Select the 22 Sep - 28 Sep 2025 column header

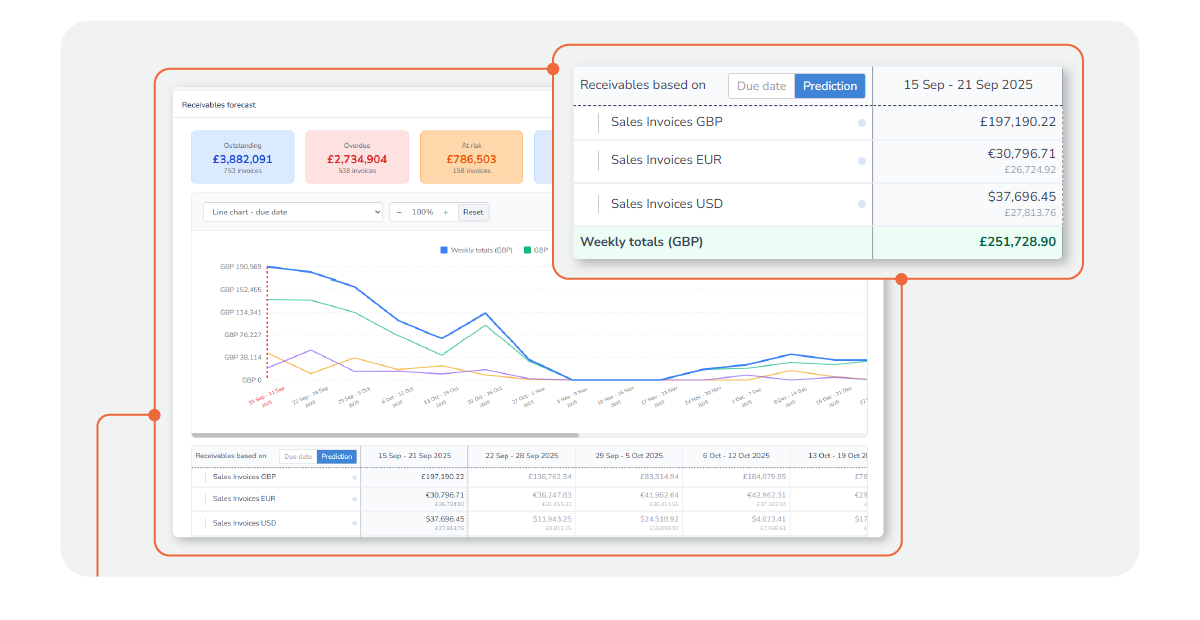pos(520,455)
